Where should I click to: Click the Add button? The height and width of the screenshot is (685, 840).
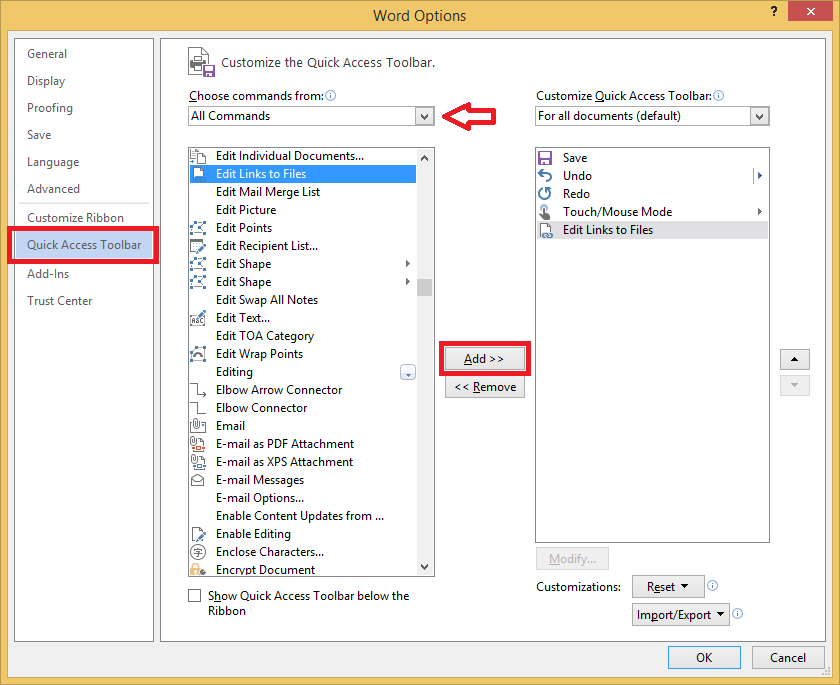484,358
